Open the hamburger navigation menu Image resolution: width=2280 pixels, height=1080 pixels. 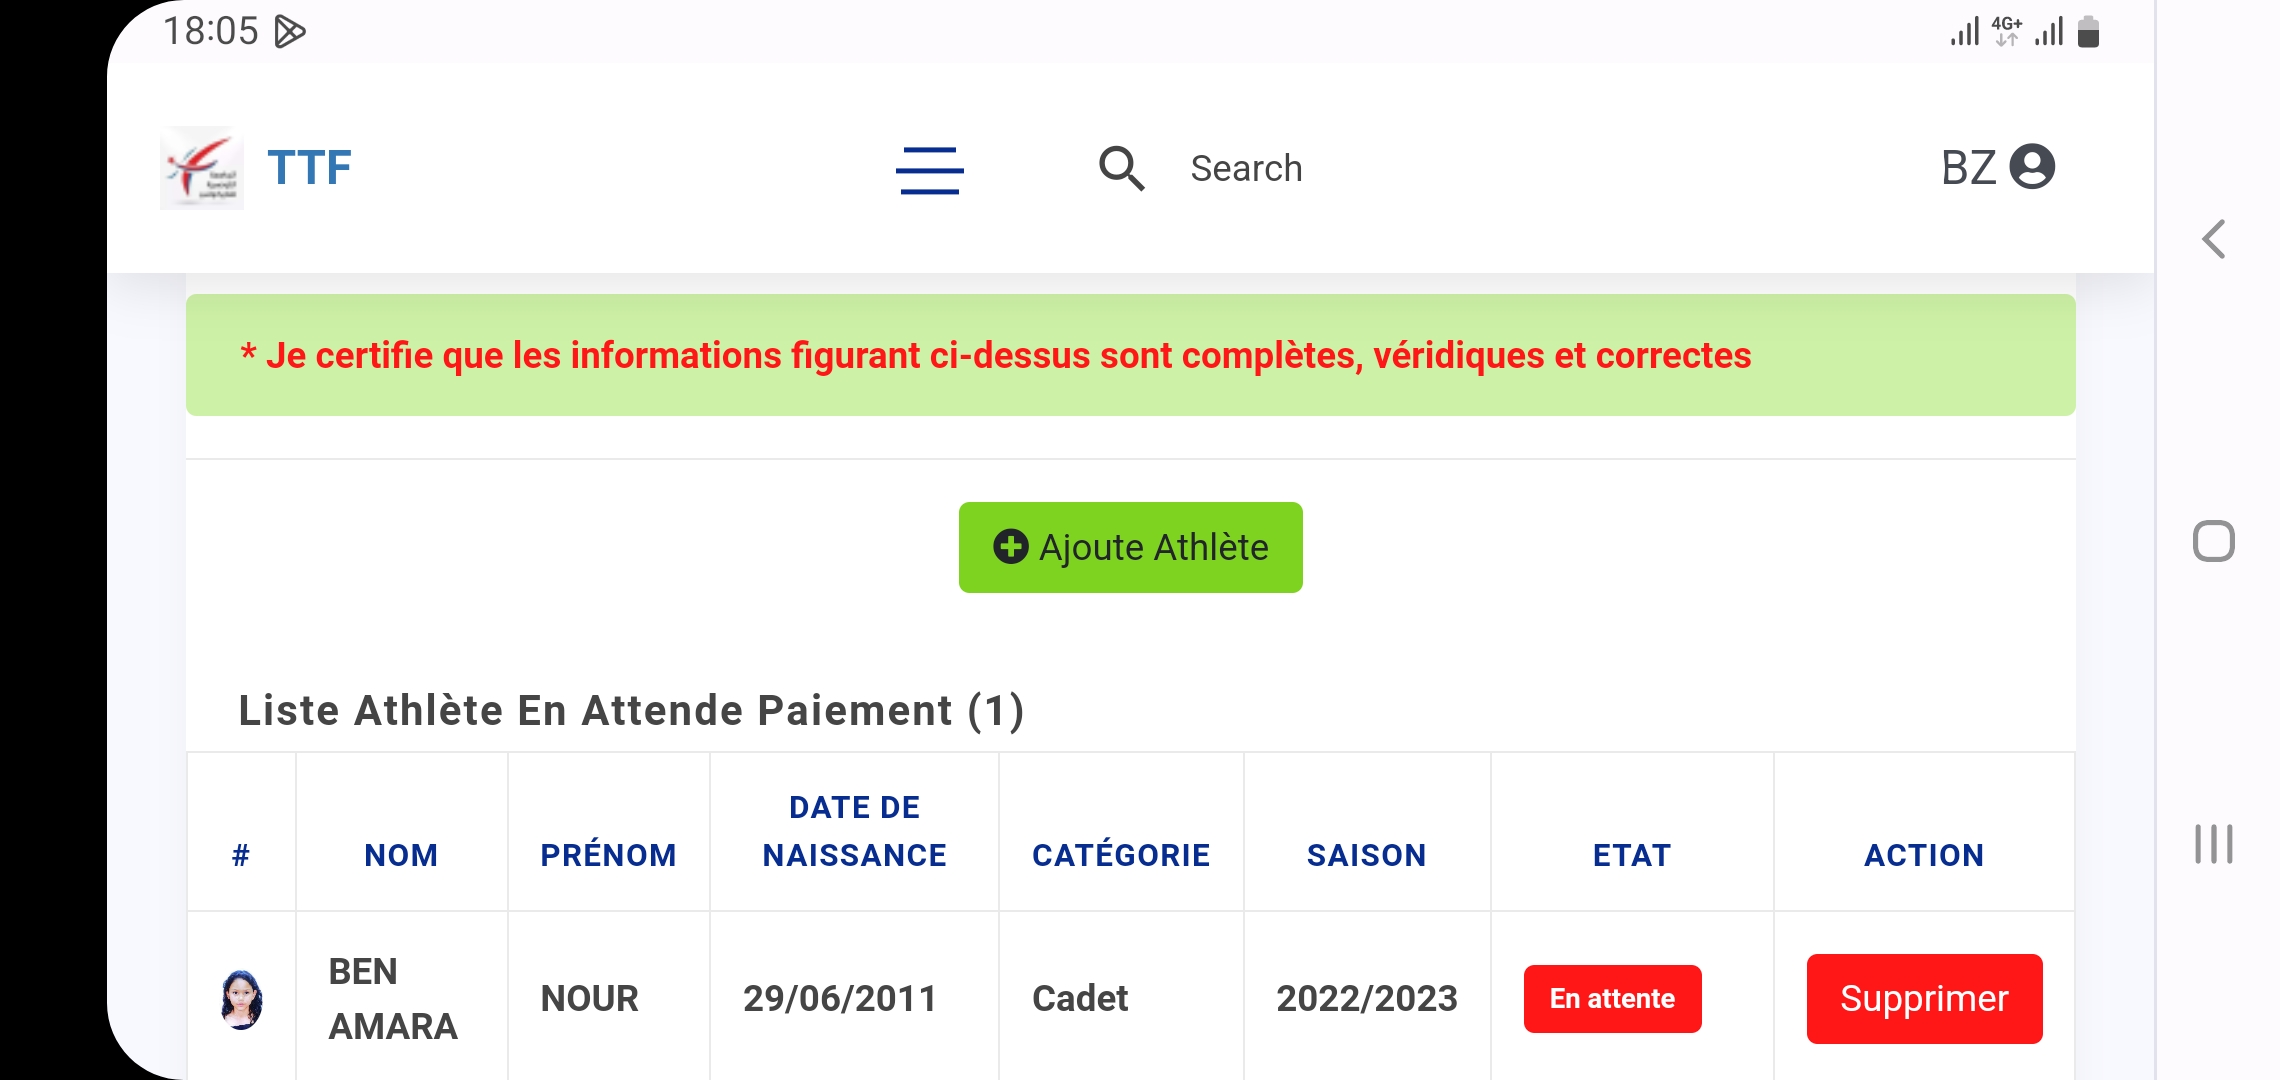(929, 169)
